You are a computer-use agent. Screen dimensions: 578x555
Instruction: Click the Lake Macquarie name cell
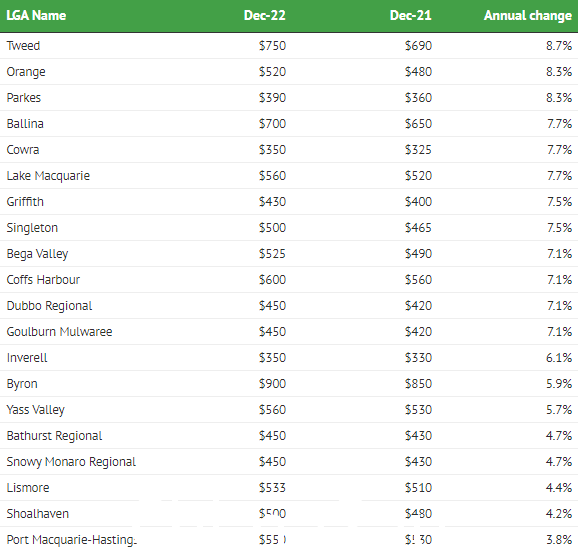point(48,176)
